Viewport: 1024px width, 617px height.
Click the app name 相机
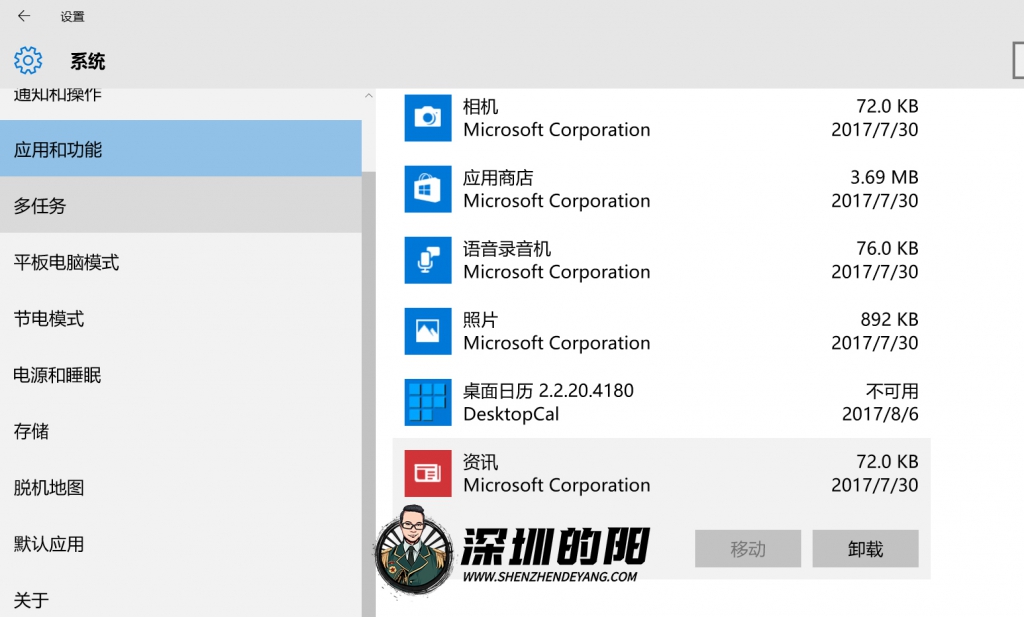[481, 106]
